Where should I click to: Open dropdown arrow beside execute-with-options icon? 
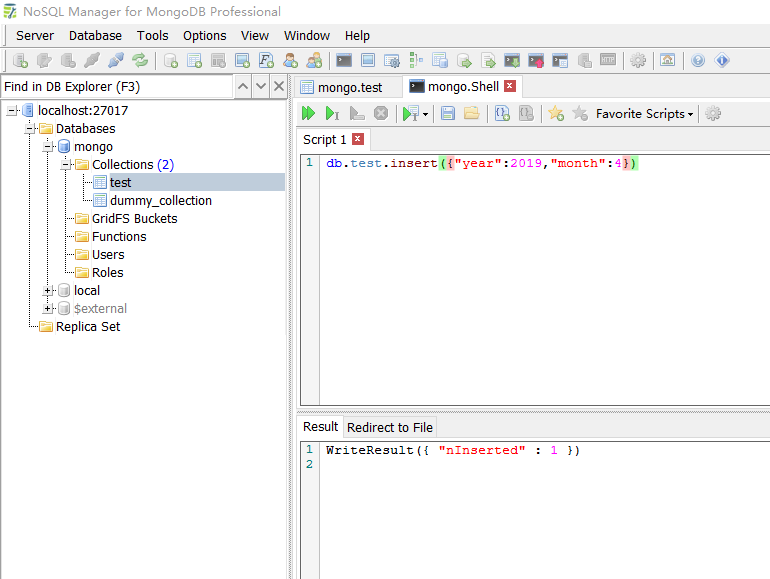click(425, 114)
